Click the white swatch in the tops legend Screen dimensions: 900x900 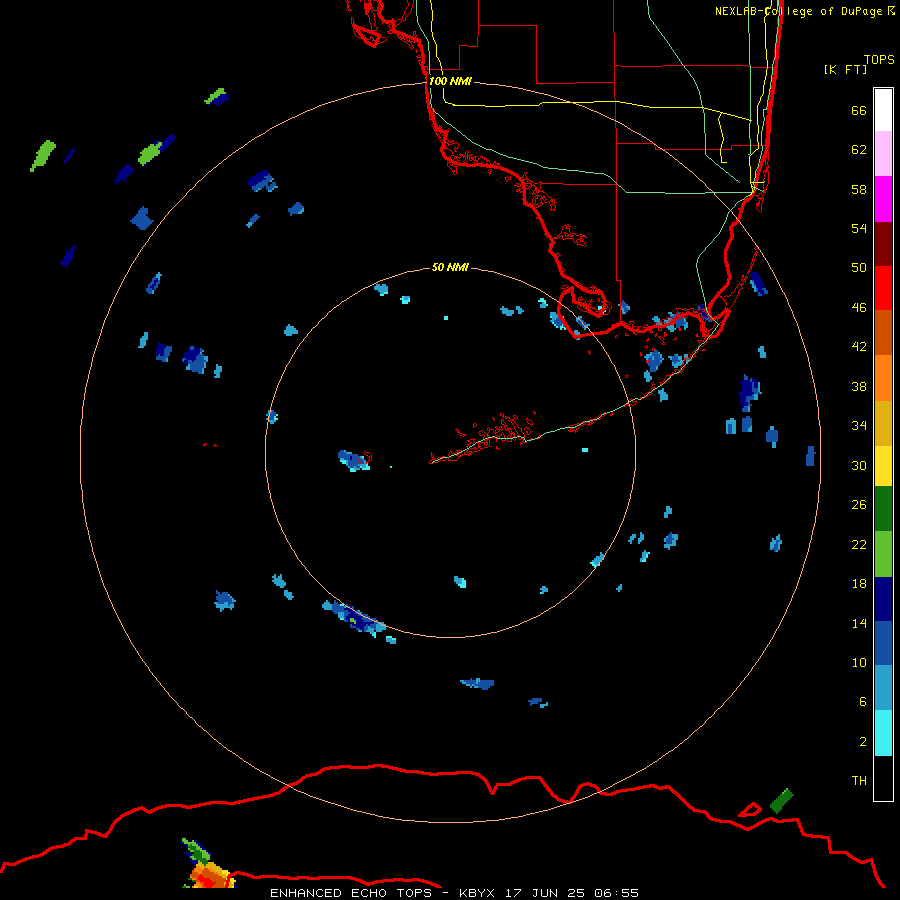coord(883,110)
